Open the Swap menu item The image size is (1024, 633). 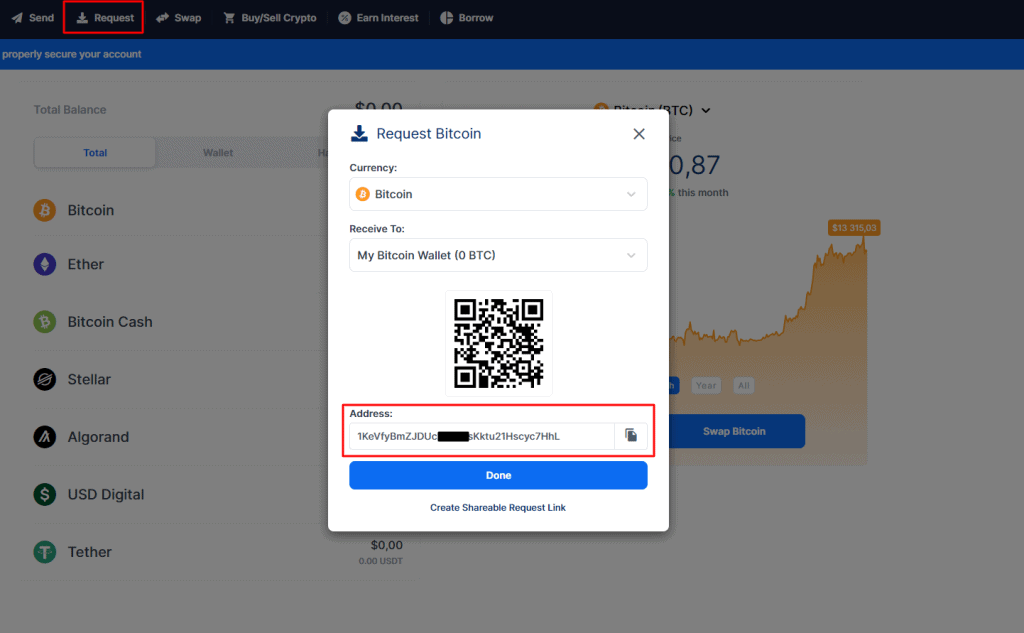[x=179, y=18]
